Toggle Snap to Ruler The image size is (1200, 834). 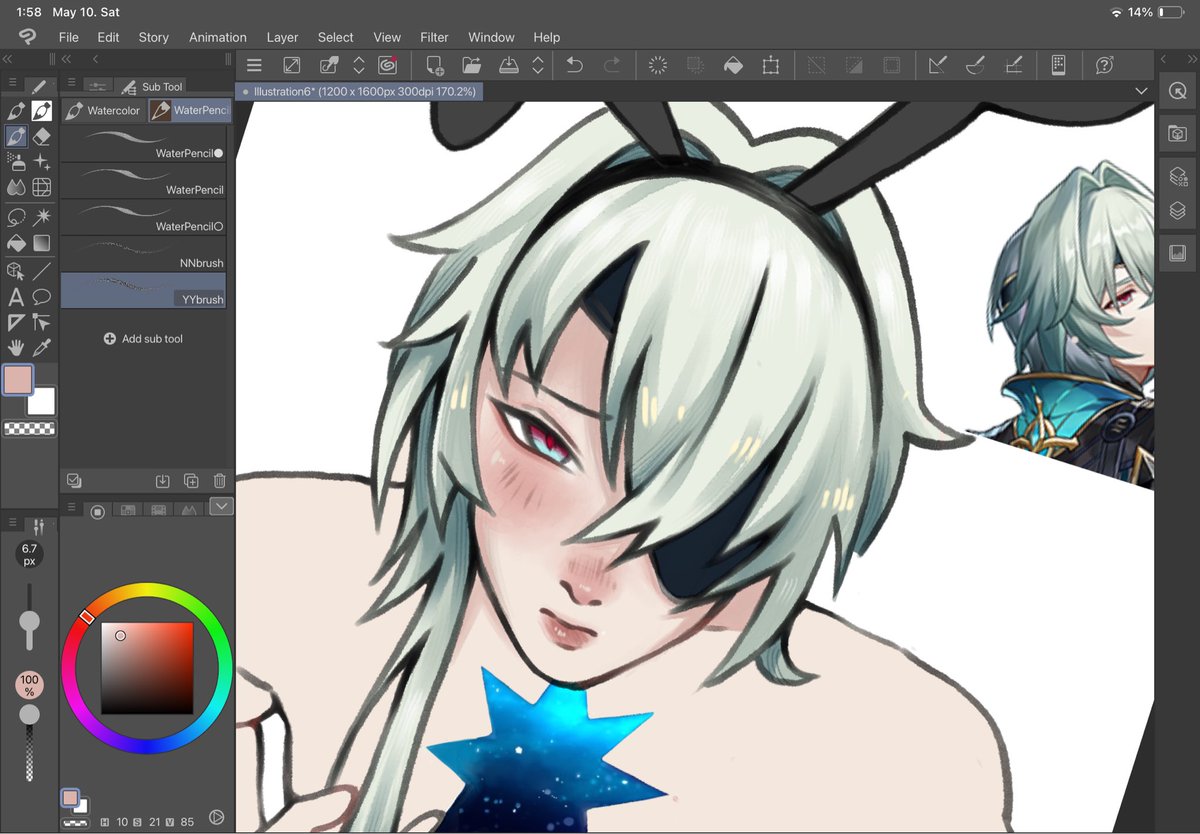click(x=937, y=65)
